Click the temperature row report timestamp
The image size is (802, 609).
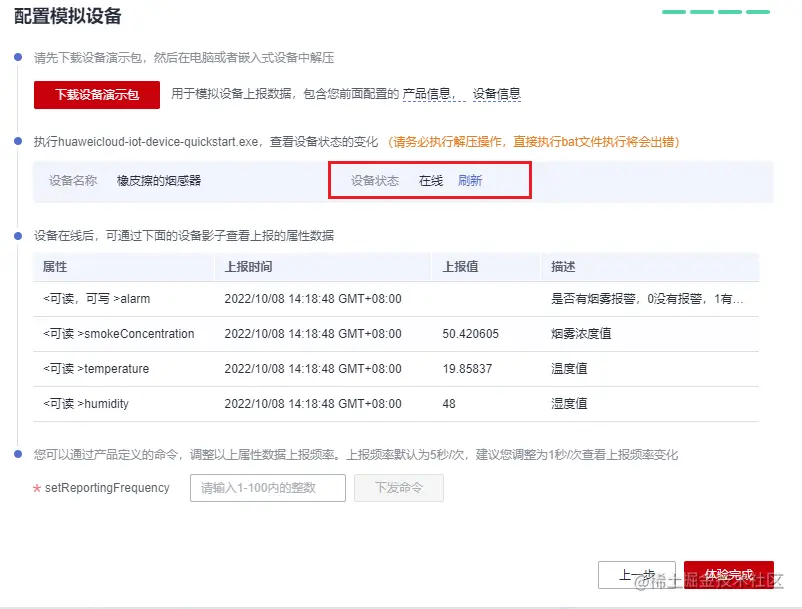click(313, 369)
